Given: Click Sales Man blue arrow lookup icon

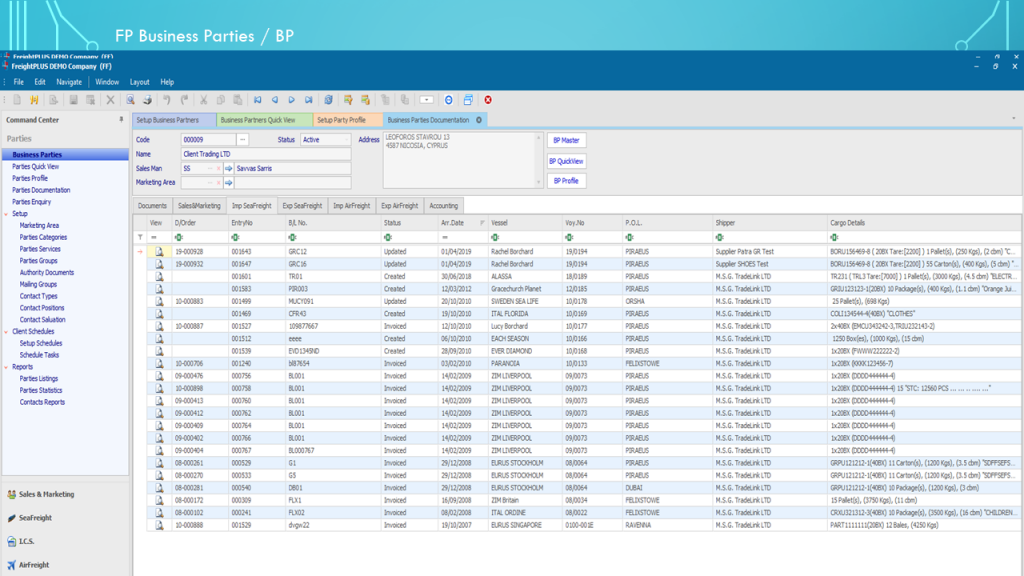Looking at the screenshot, I should tap(228, 169).
